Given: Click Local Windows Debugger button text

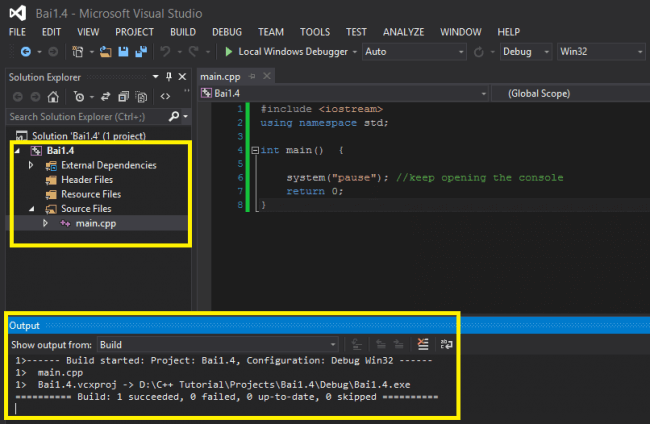Looking at the screenshot, I should tap(293, 52).
